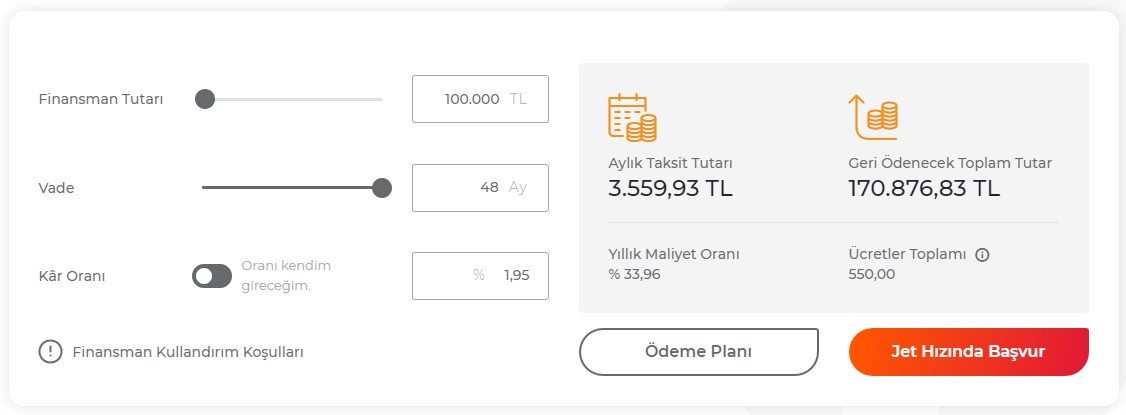Click the % 33,96 annual cost rate

634,274
